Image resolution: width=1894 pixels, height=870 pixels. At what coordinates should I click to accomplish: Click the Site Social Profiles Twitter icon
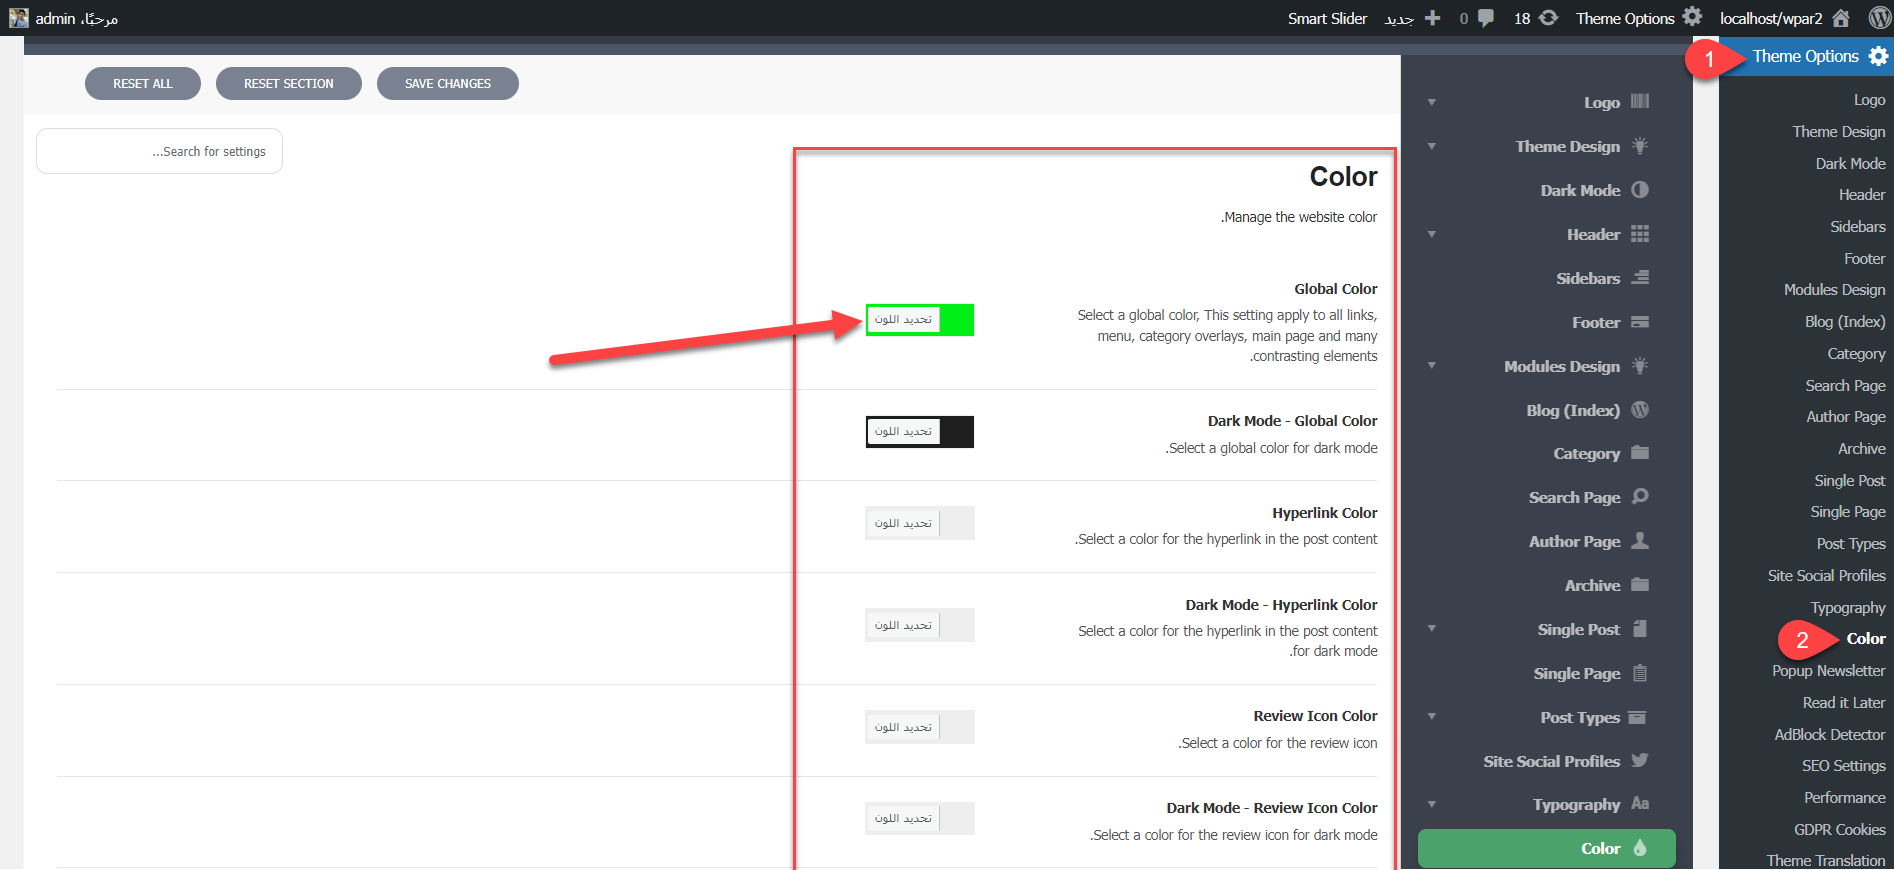(1640, 761)
